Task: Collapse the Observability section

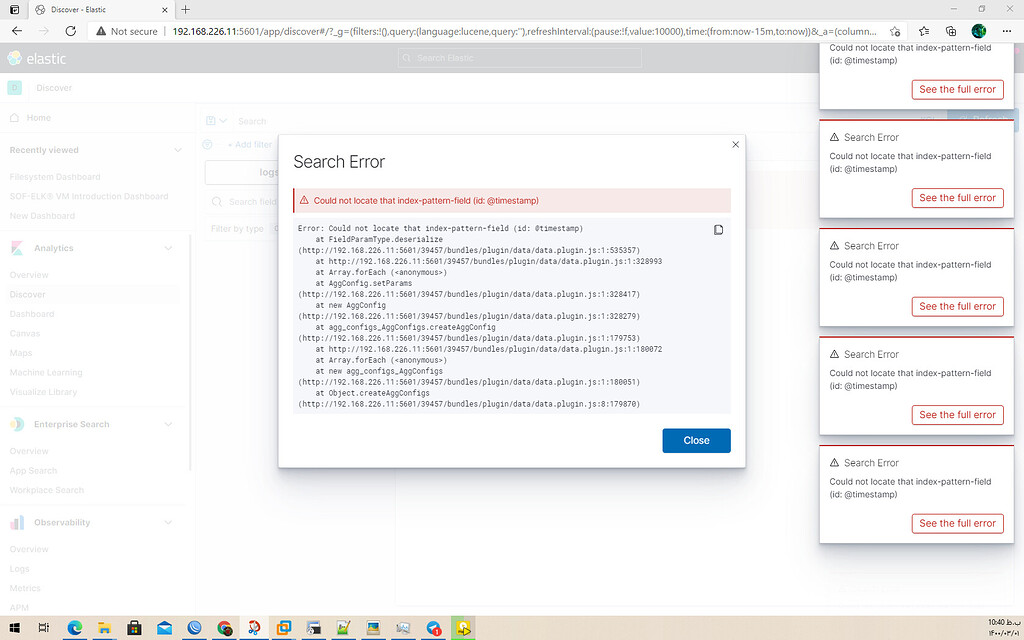Action: tap(169, 521)
